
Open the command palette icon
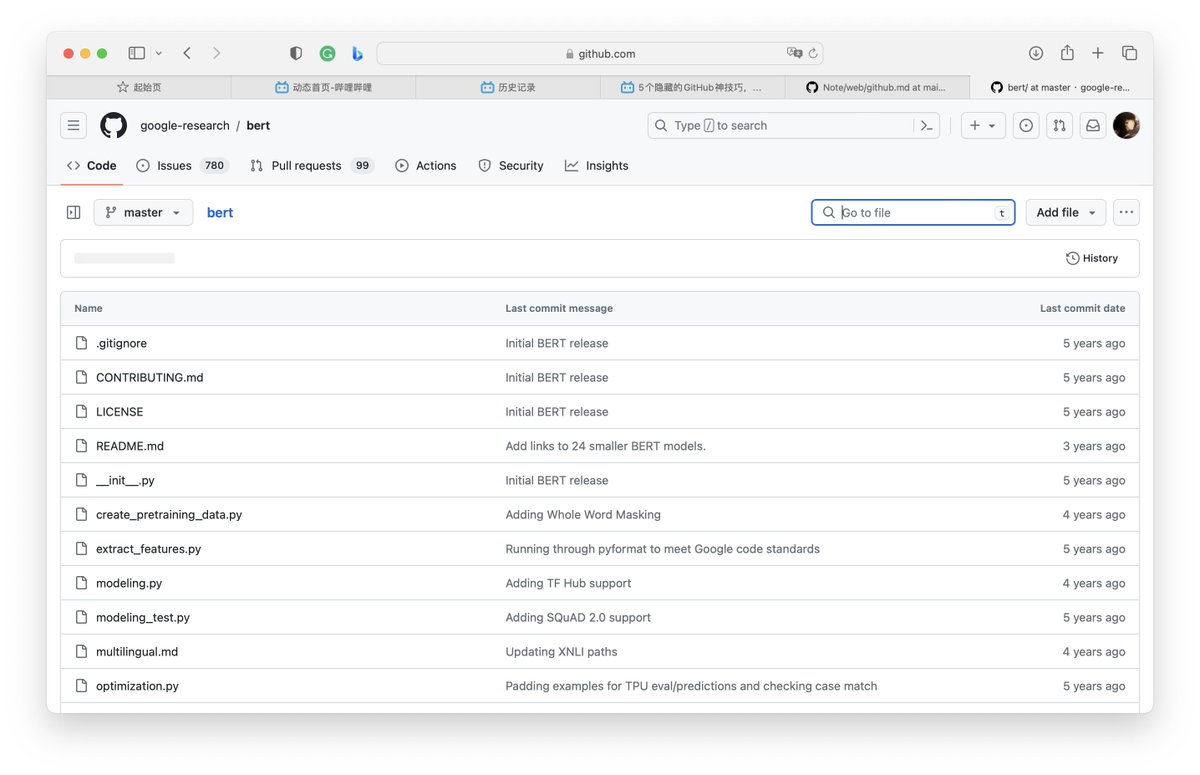click(x=926, y=126)
